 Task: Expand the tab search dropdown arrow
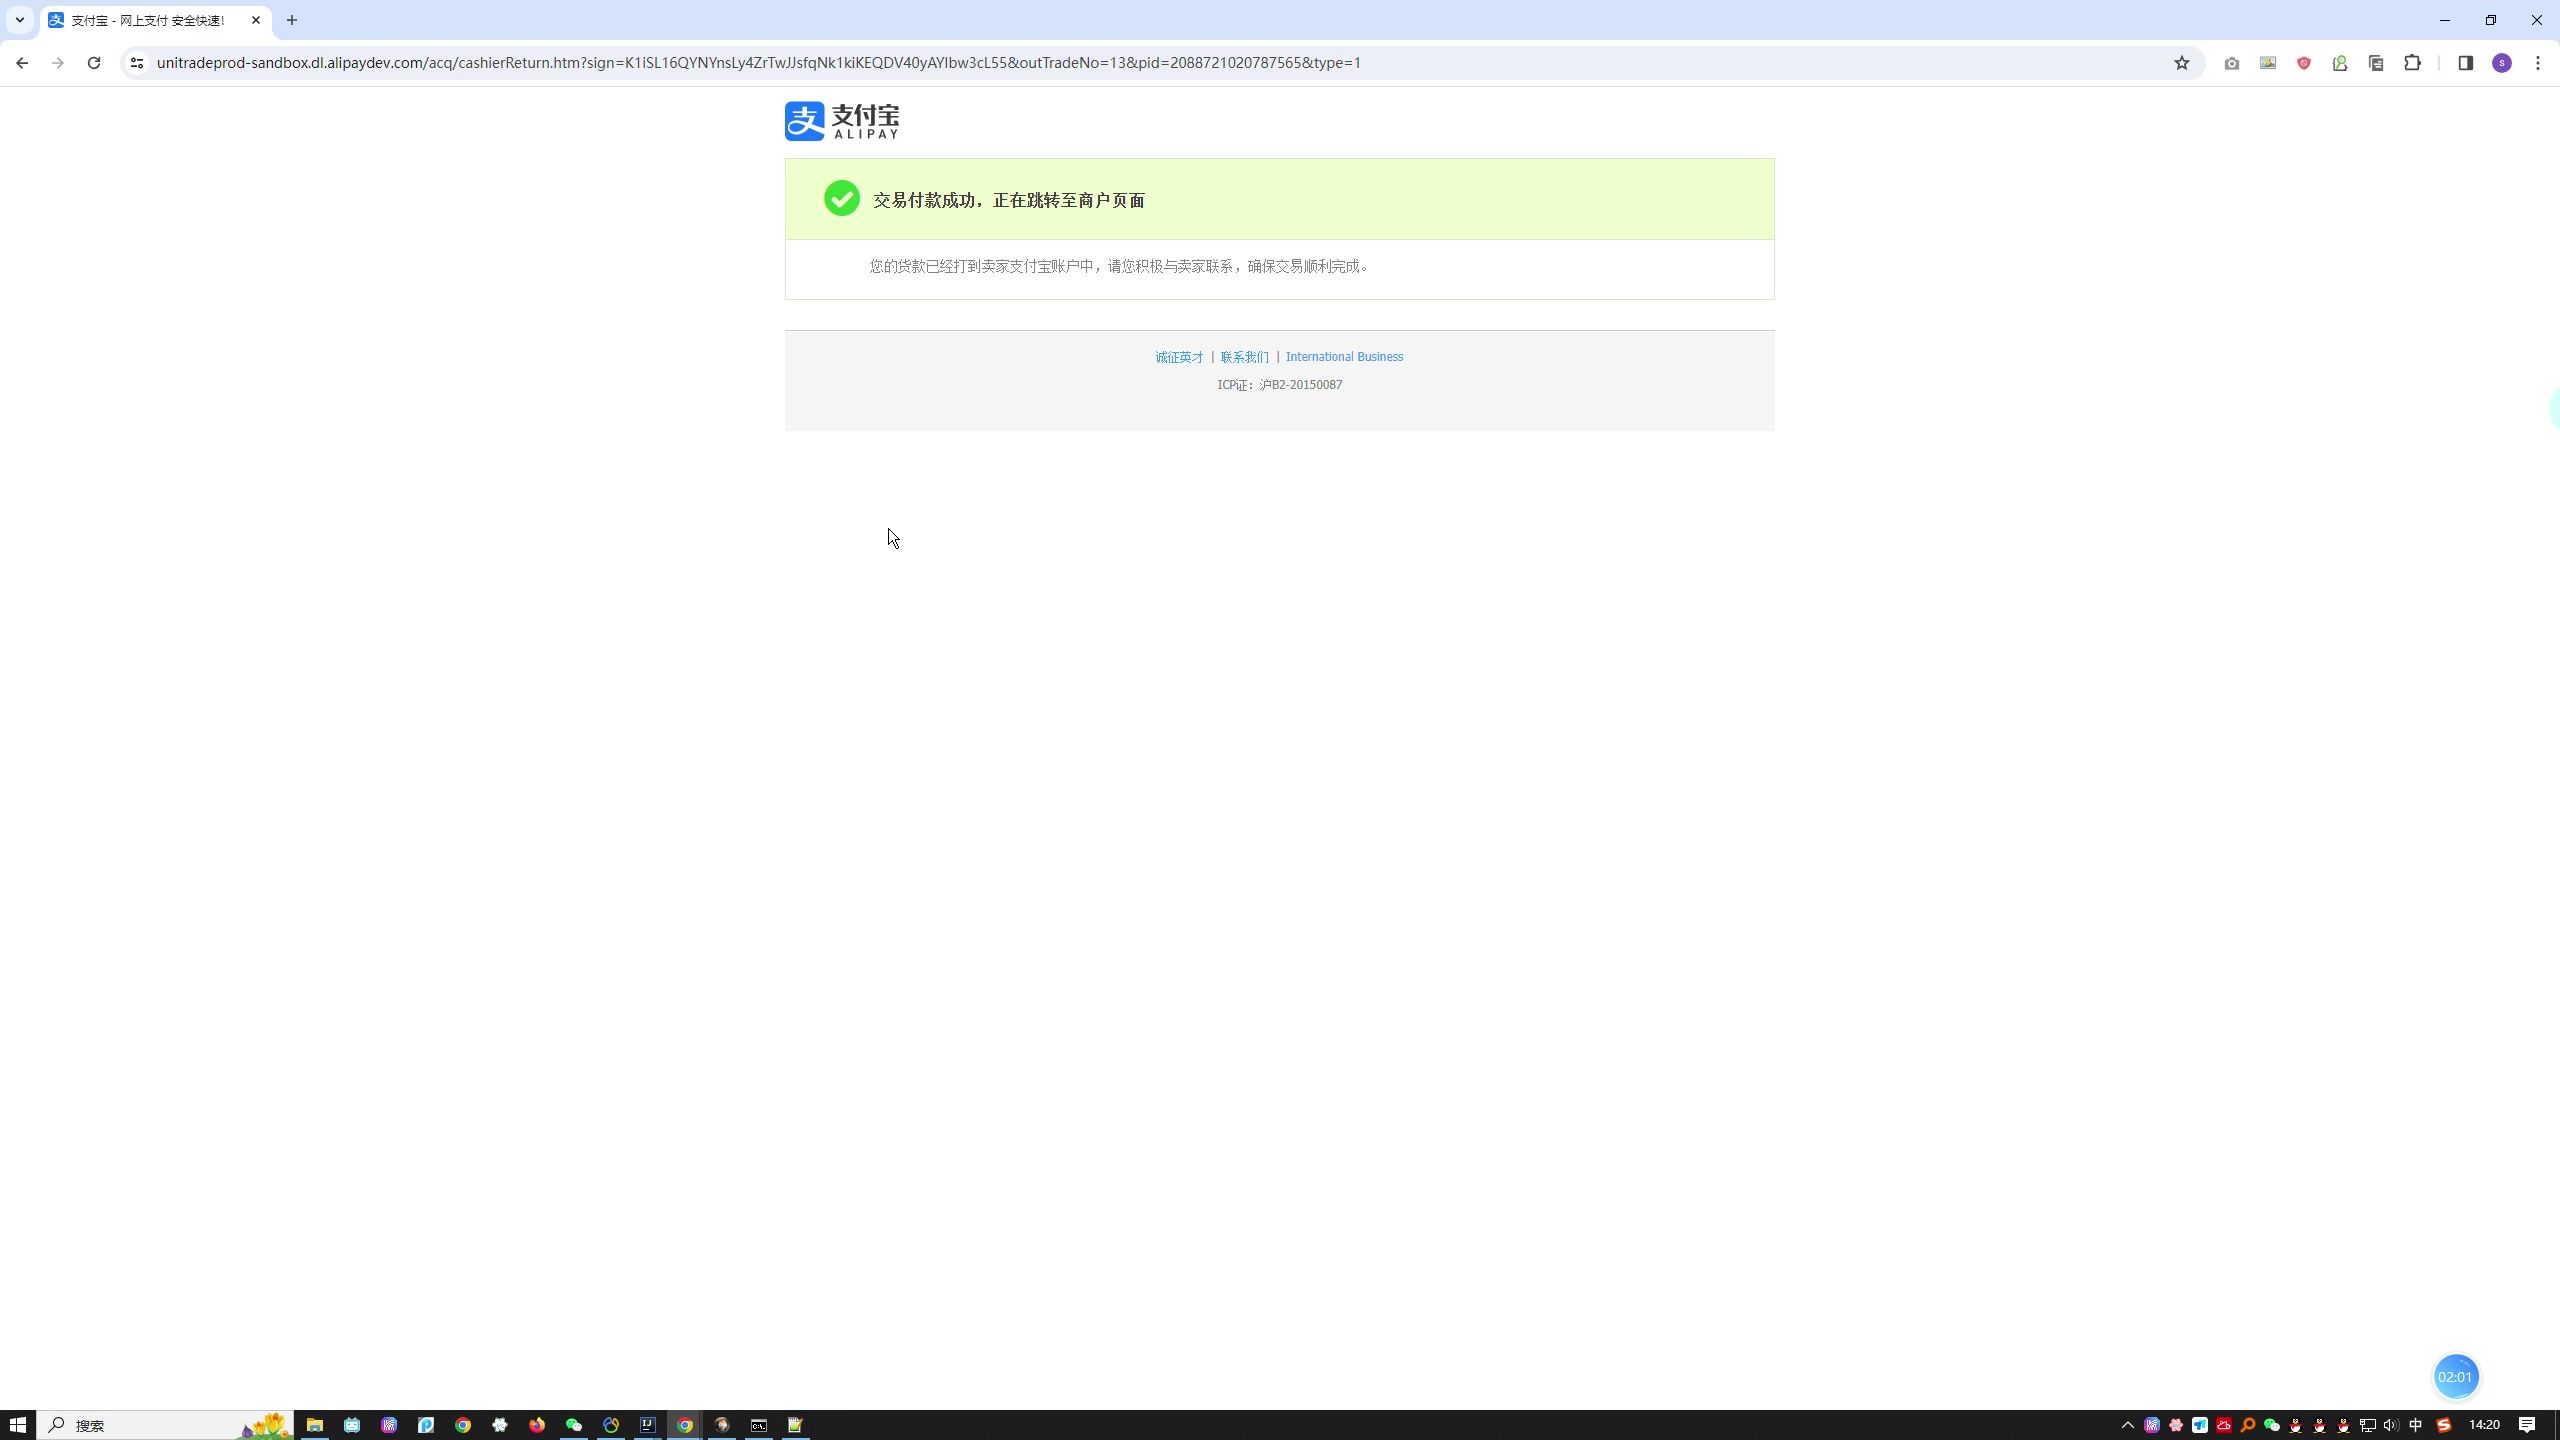coord(20,20)
